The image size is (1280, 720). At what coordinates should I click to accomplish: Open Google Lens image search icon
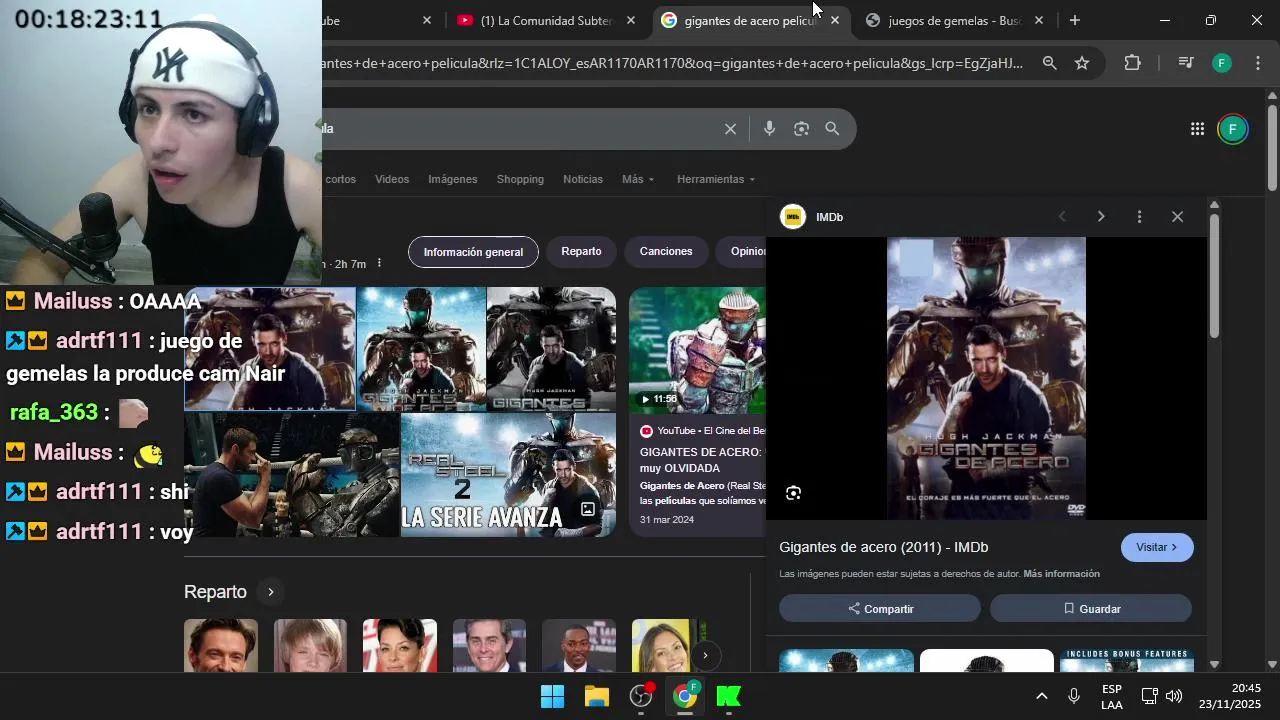[x=801, y=129]
